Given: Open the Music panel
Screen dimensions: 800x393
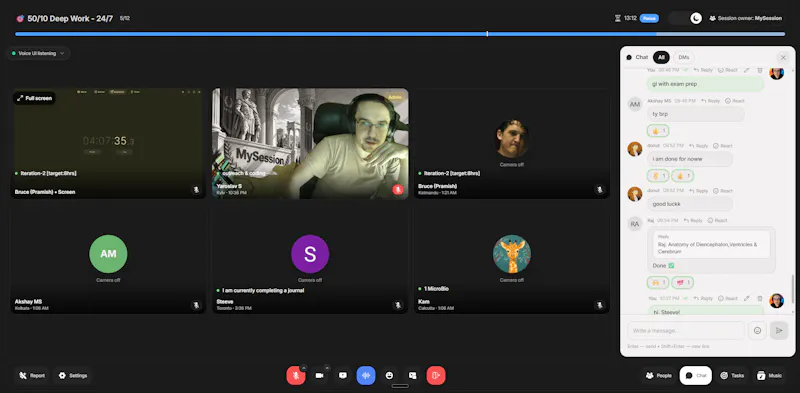Looking at the screenshot, I should point(769,376).
